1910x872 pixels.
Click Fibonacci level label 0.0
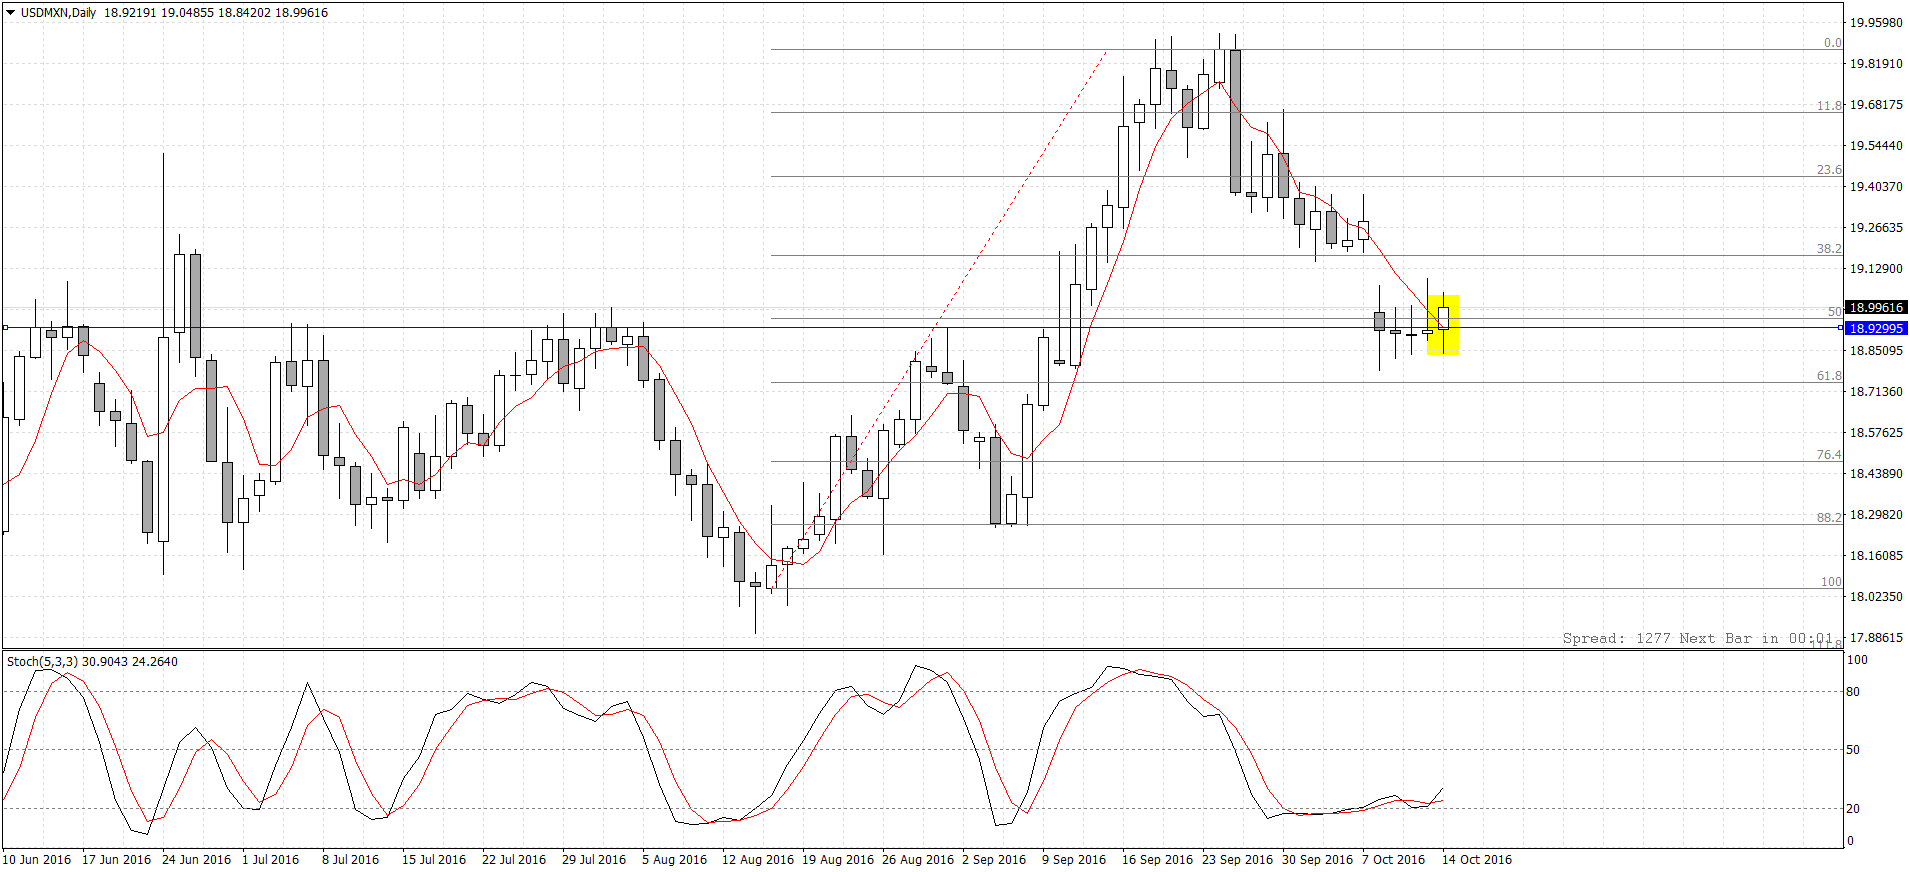point(1832,43)
